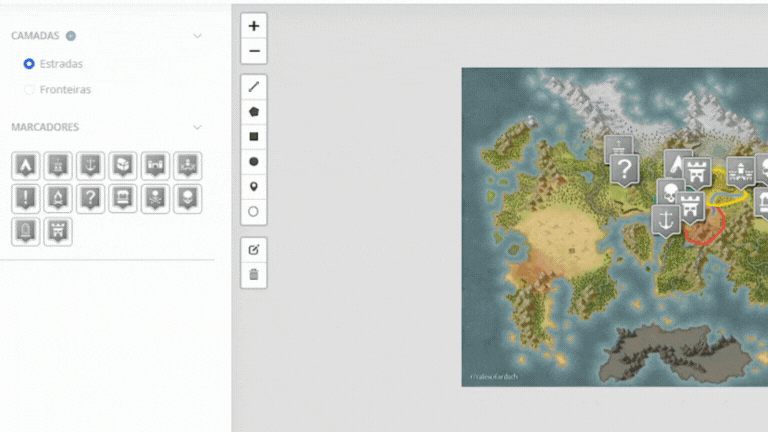This screenshot has height=432, width=768.
Task: Zoom out of the map
Action: 254,51
